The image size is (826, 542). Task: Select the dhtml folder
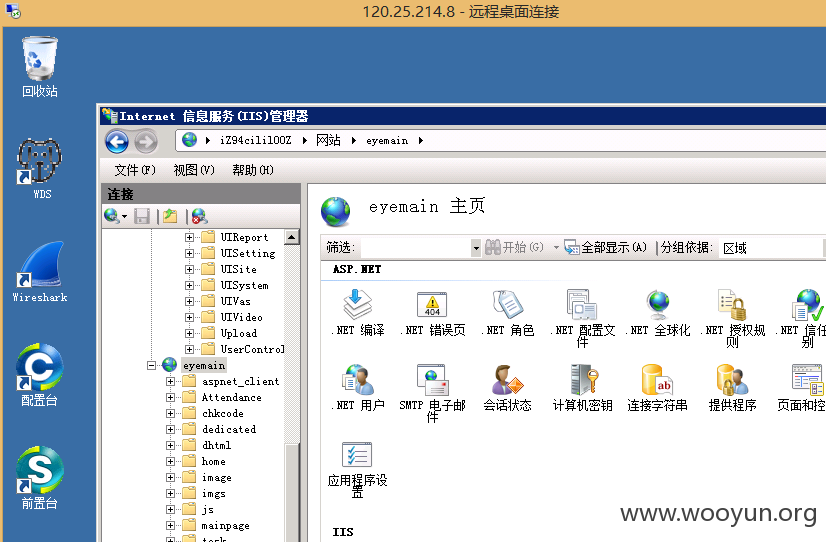(x=217, y=445)
